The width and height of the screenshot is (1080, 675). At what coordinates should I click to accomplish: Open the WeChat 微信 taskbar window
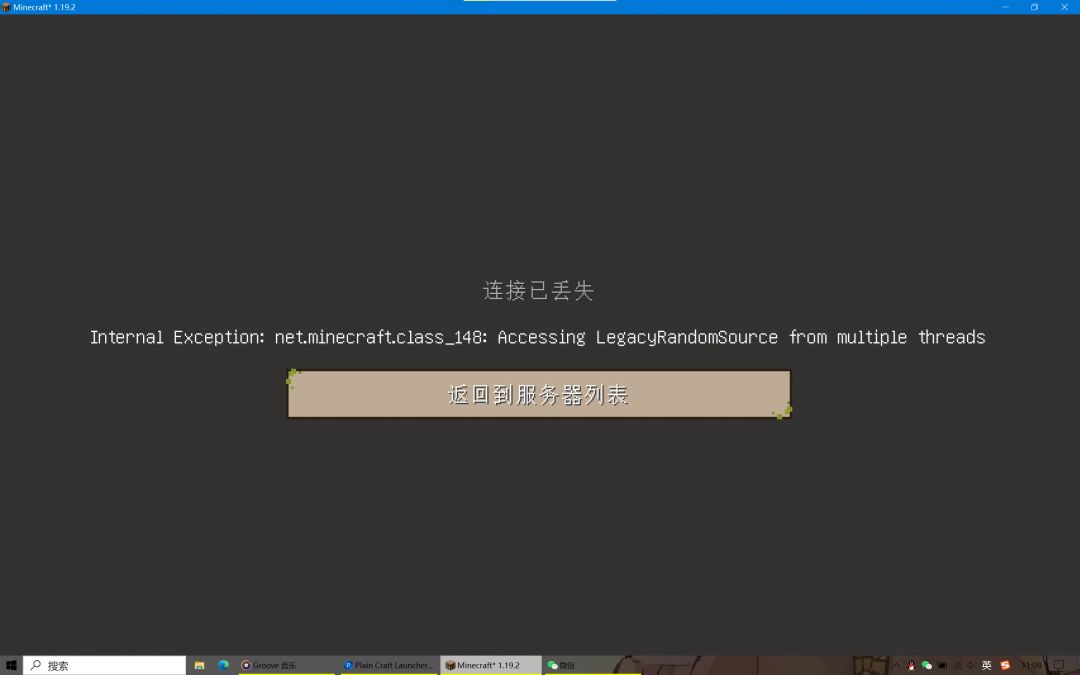592,665
